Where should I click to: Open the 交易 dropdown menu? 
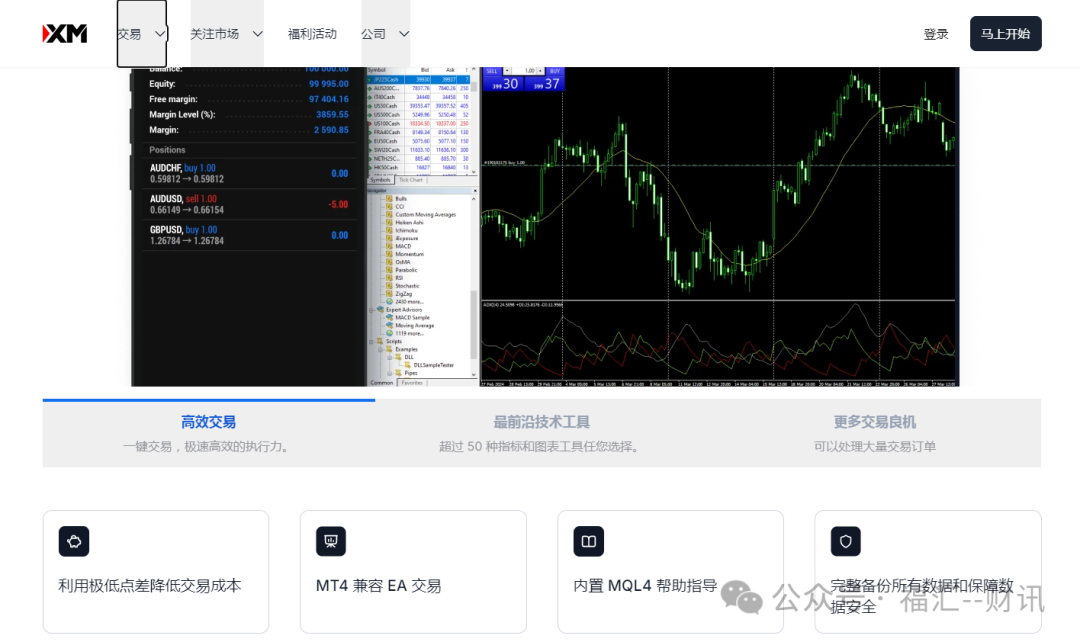point(141,33)
